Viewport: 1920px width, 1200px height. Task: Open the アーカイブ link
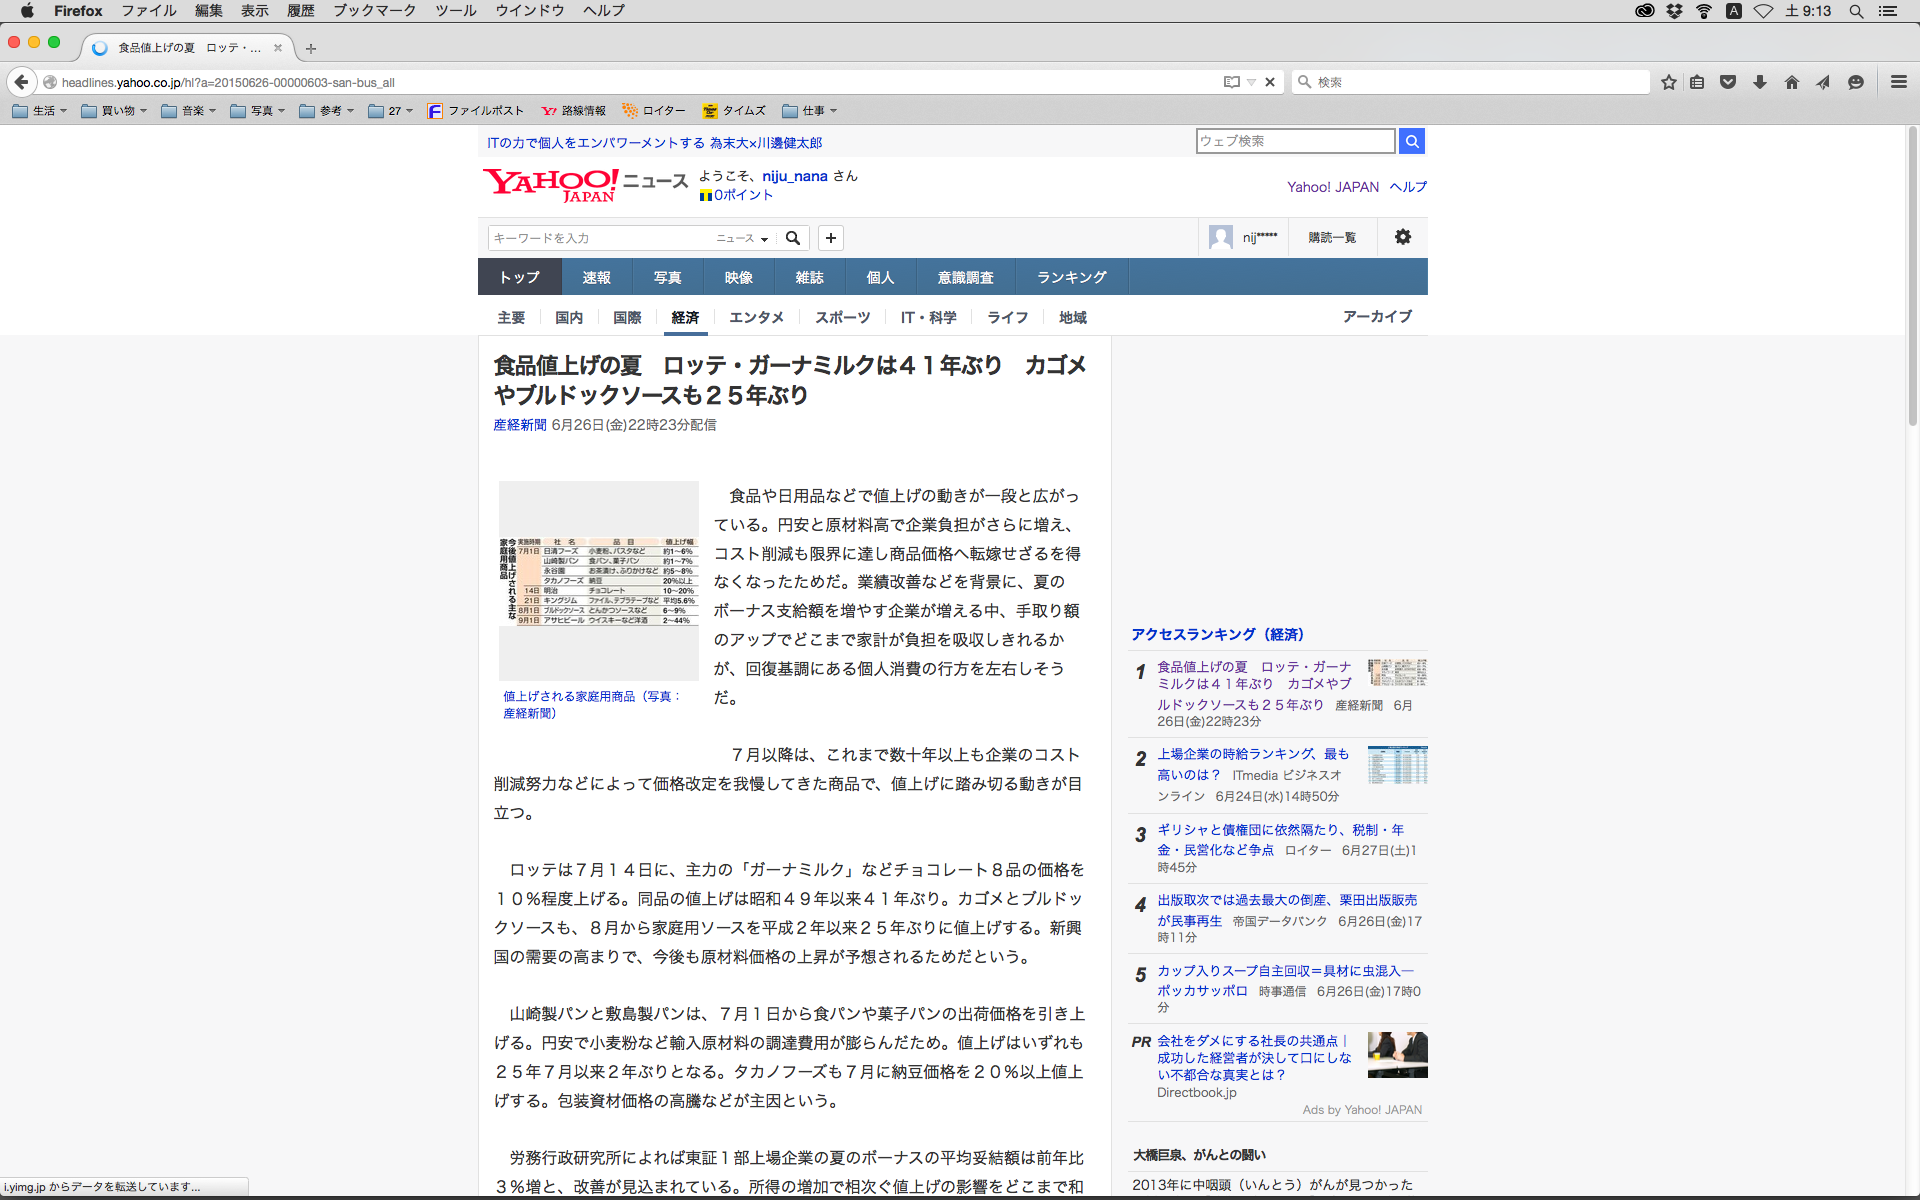click(1376, 316)
